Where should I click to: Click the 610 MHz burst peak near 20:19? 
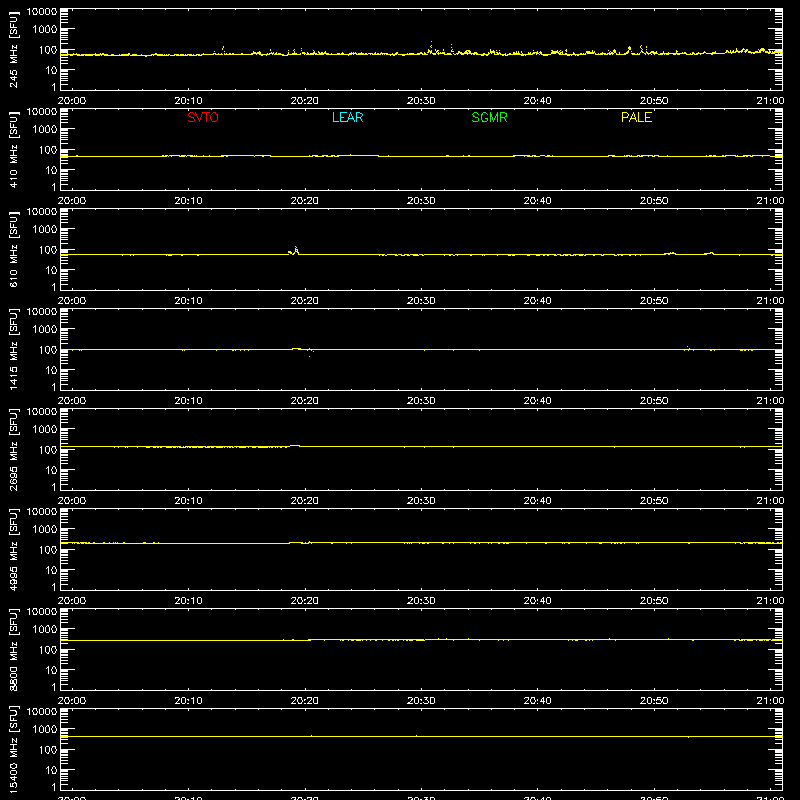pos(295,249)
